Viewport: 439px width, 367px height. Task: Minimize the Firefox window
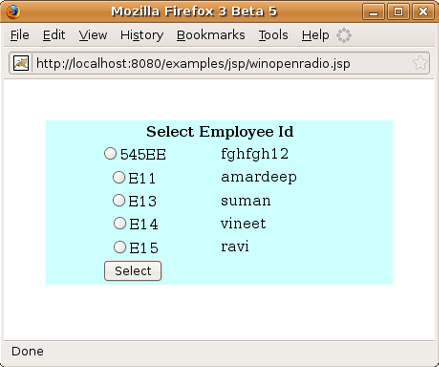(x=373, y=12)
